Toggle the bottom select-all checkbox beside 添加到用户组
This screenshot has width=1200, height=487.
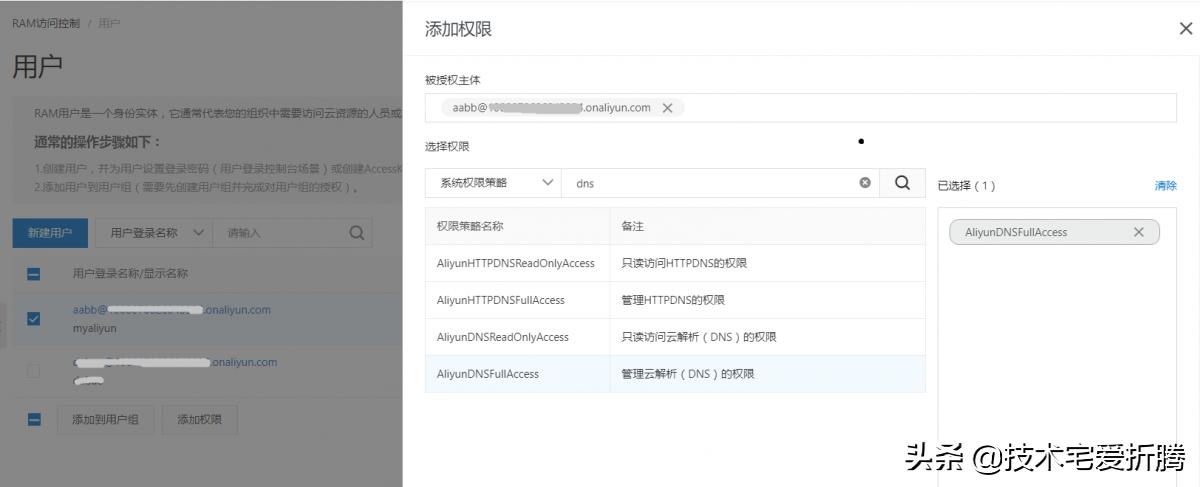(33, 421)
